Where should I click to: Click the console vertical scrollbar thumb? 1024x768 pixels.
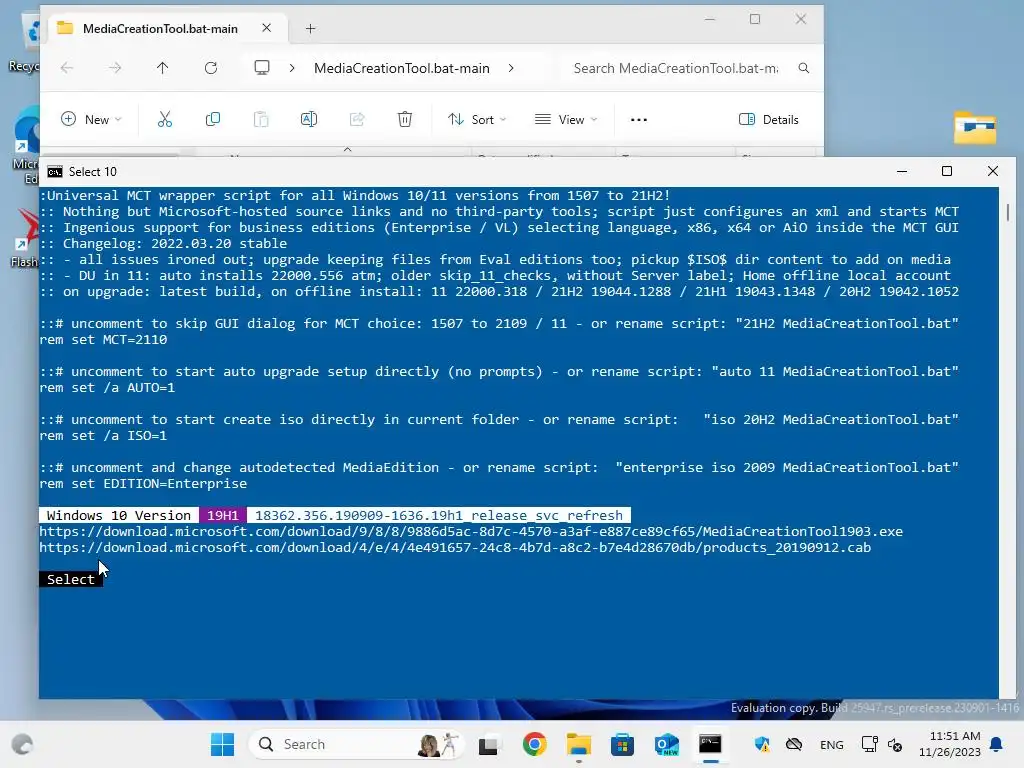[1008, 212]
